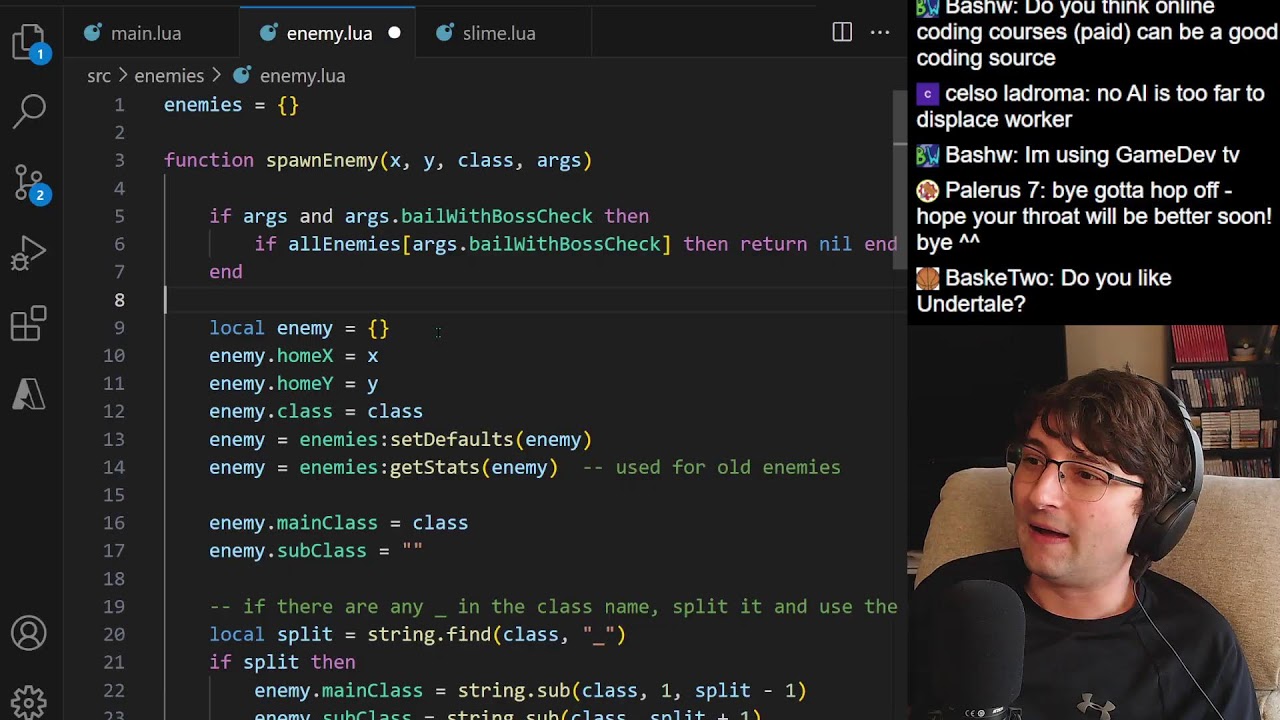
Task: Click 'enemy.homeX' on line 10
Action: [x=271, y=356]
